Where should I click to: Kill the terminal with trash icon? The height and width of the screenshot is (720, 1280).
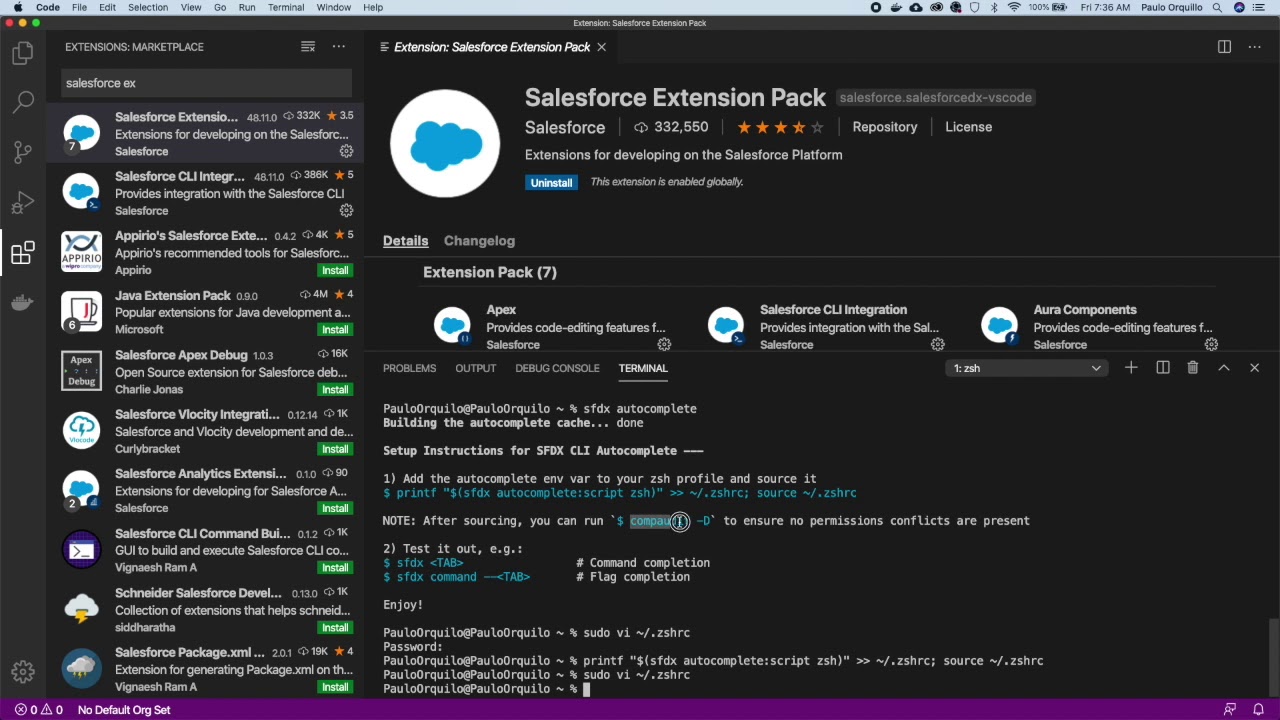[1193, 368]
